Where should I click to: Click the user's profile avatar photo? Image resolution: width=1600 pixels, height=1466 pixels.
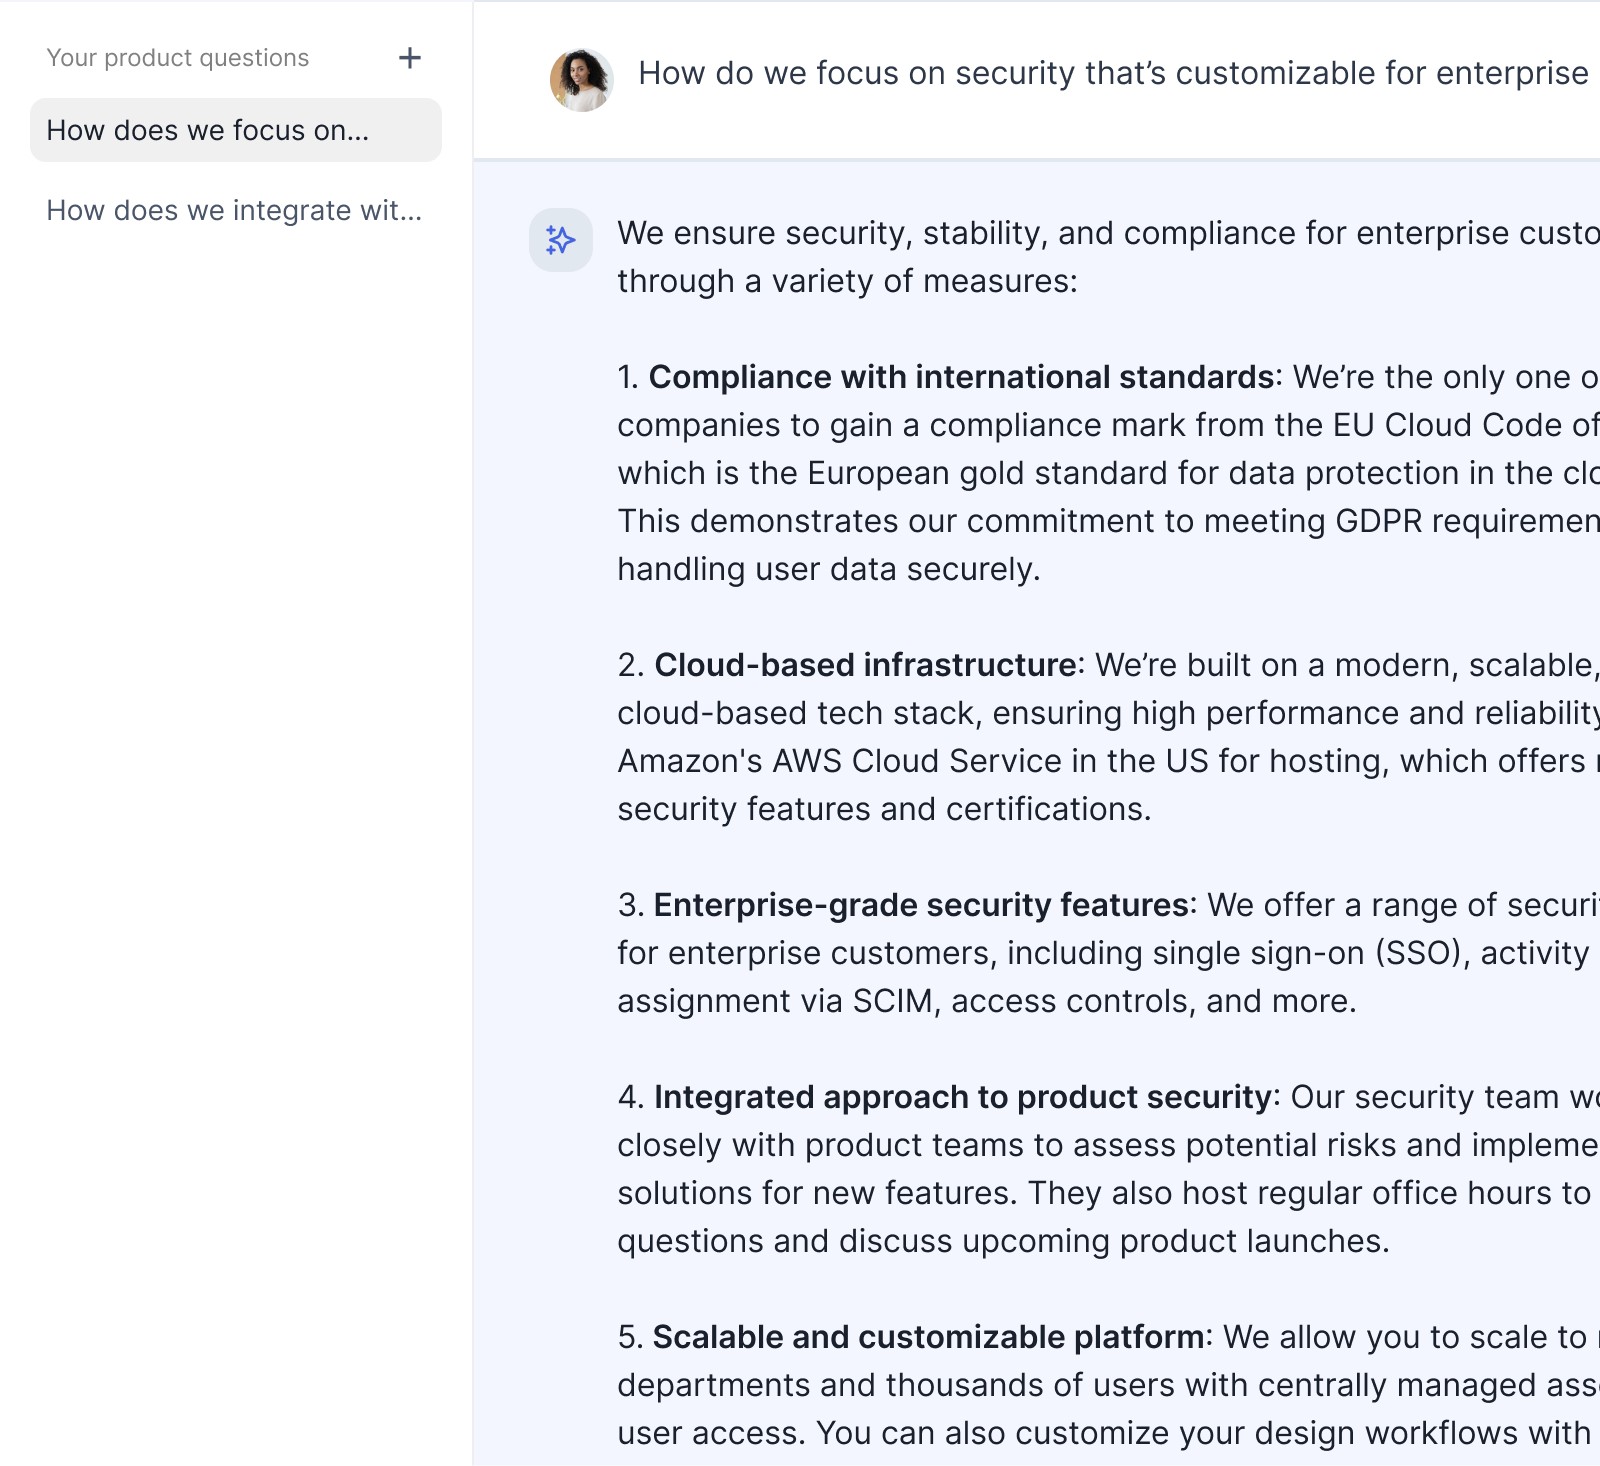(x=581, y=80)
